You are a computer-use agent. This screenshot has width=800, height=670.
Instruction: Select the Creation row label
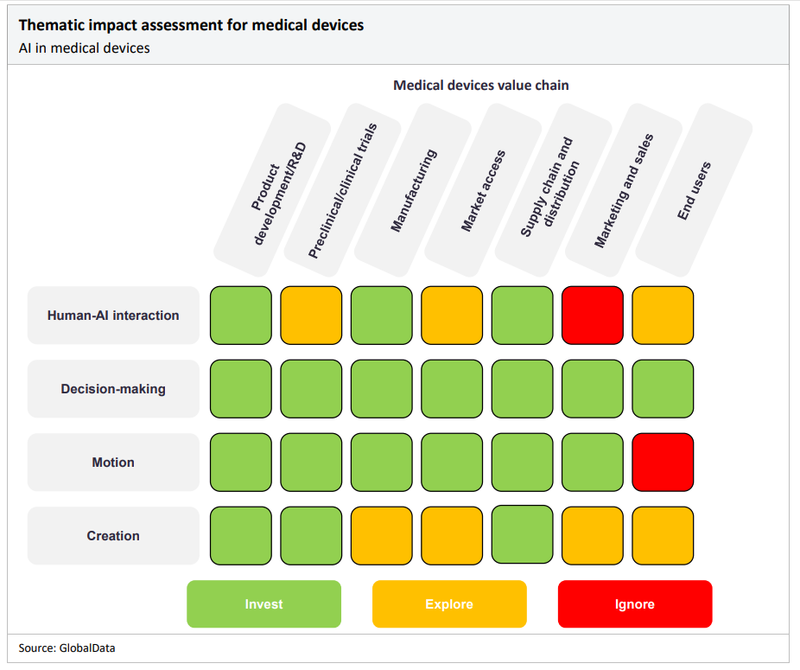tap(113, 536)
